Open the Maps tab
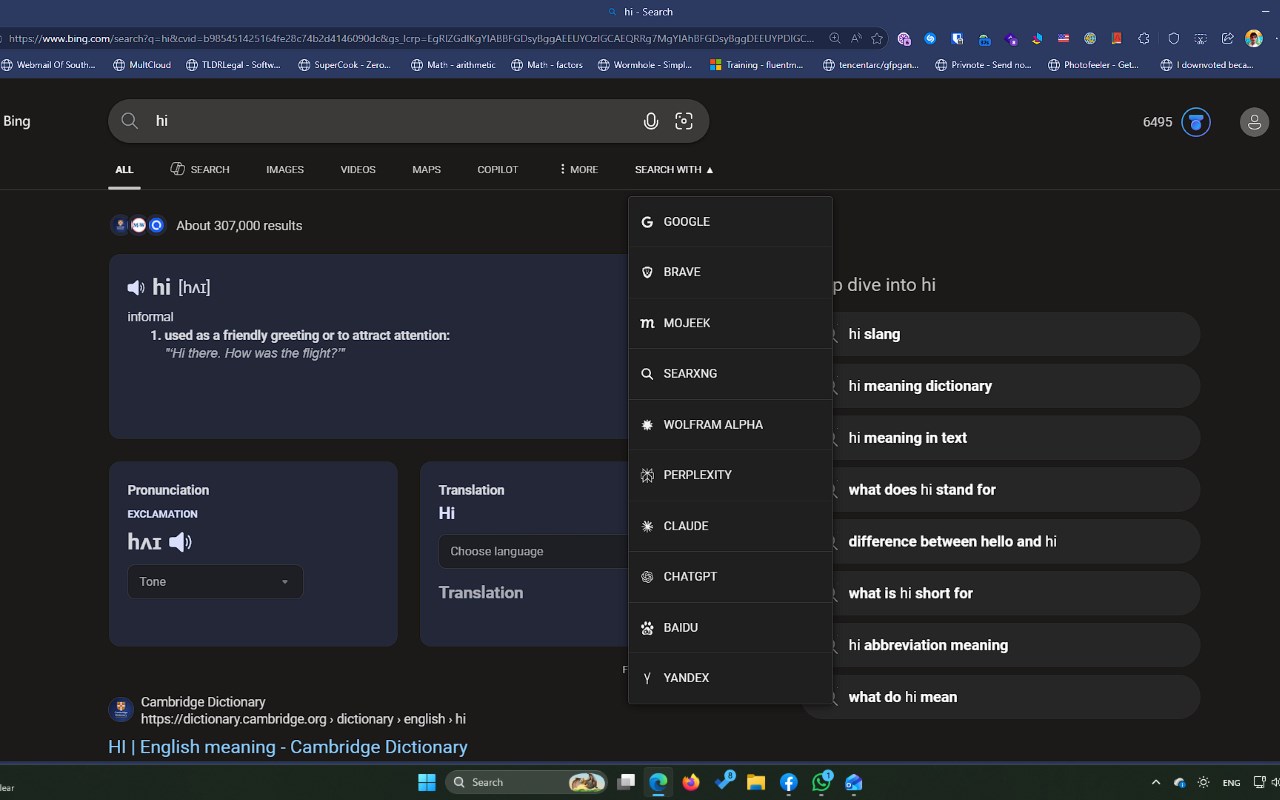Screen dimensions: 1280x800 426,170
